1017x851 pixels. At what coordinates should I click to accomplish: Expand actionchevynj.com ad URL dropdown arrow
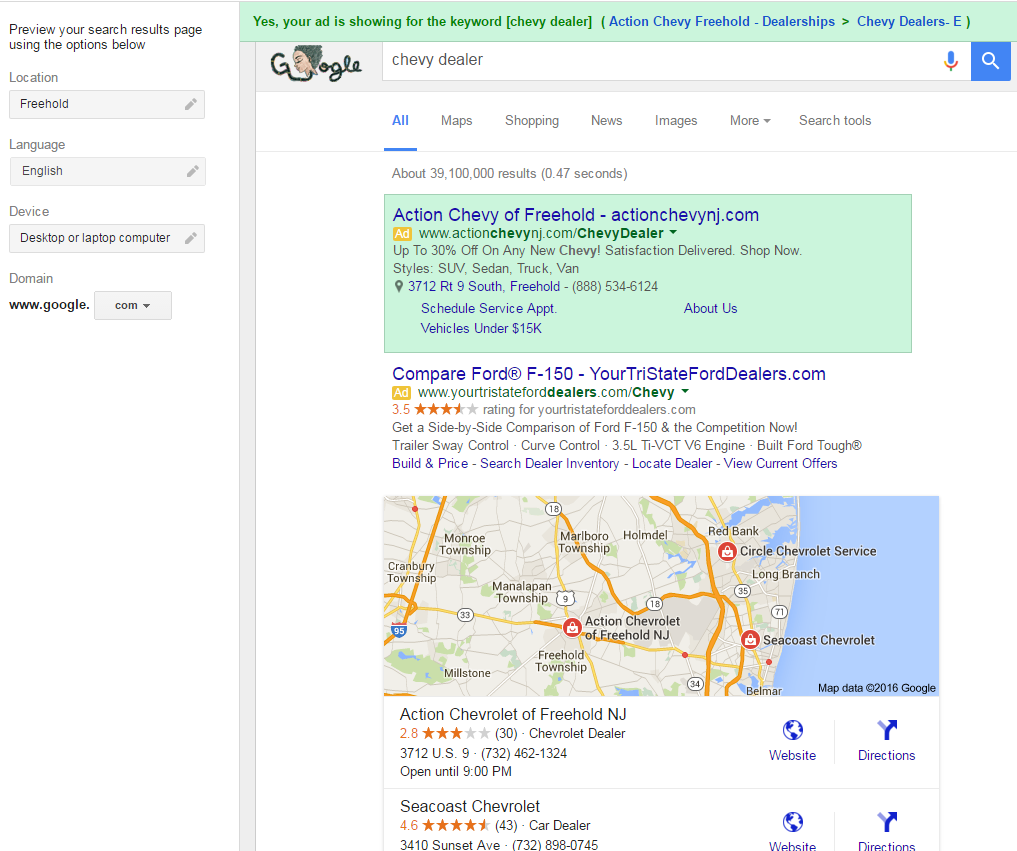click(x=673, y=233)
